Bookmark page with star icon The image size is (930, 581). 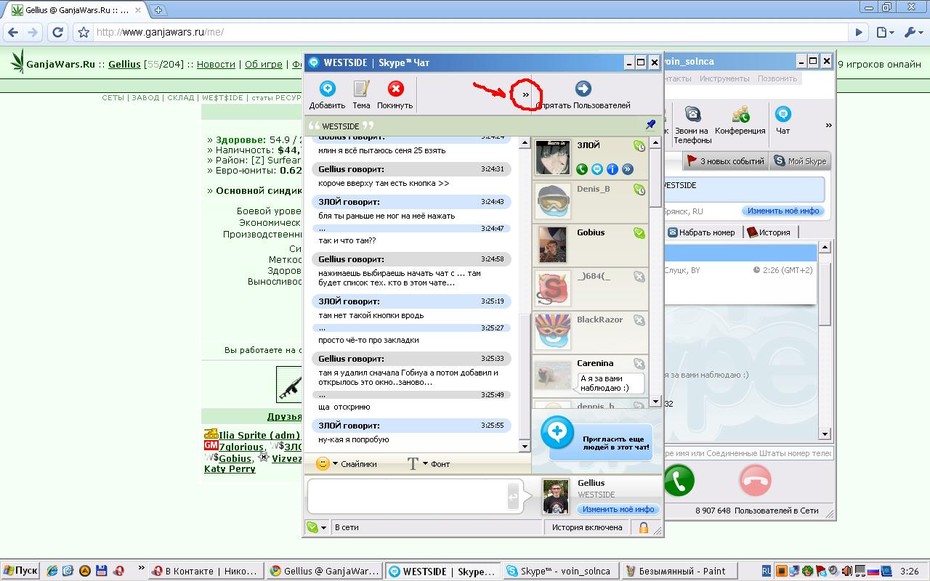pos(84,32)
